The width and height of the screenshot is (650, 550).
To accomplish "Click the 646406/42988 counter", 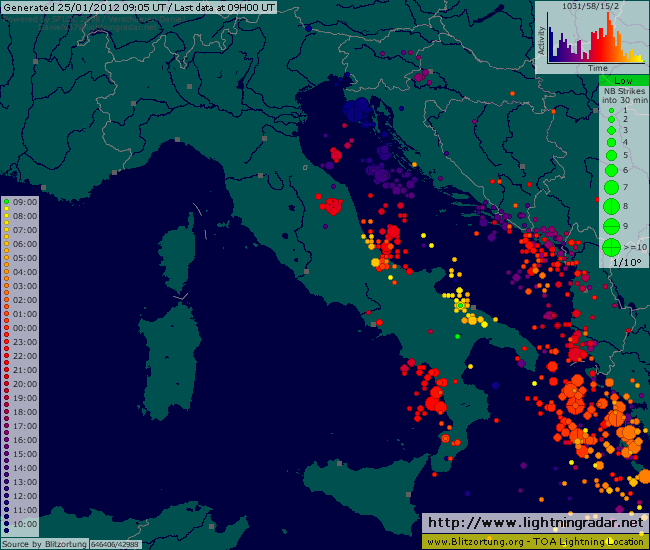I will pos(115,544).
